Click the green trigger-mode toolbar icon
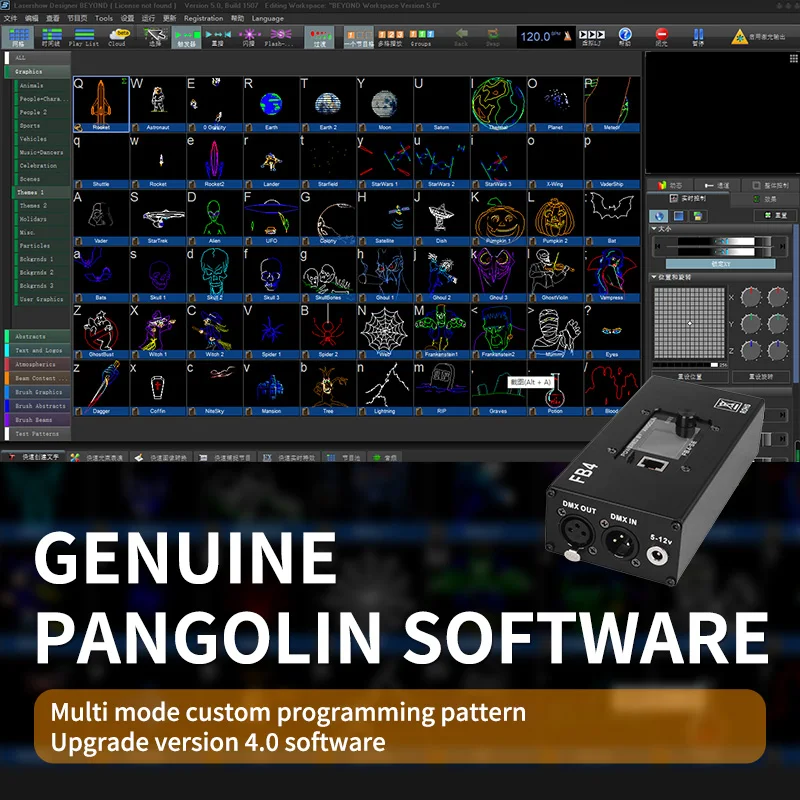The image size is (800, 800). [187, 37]
